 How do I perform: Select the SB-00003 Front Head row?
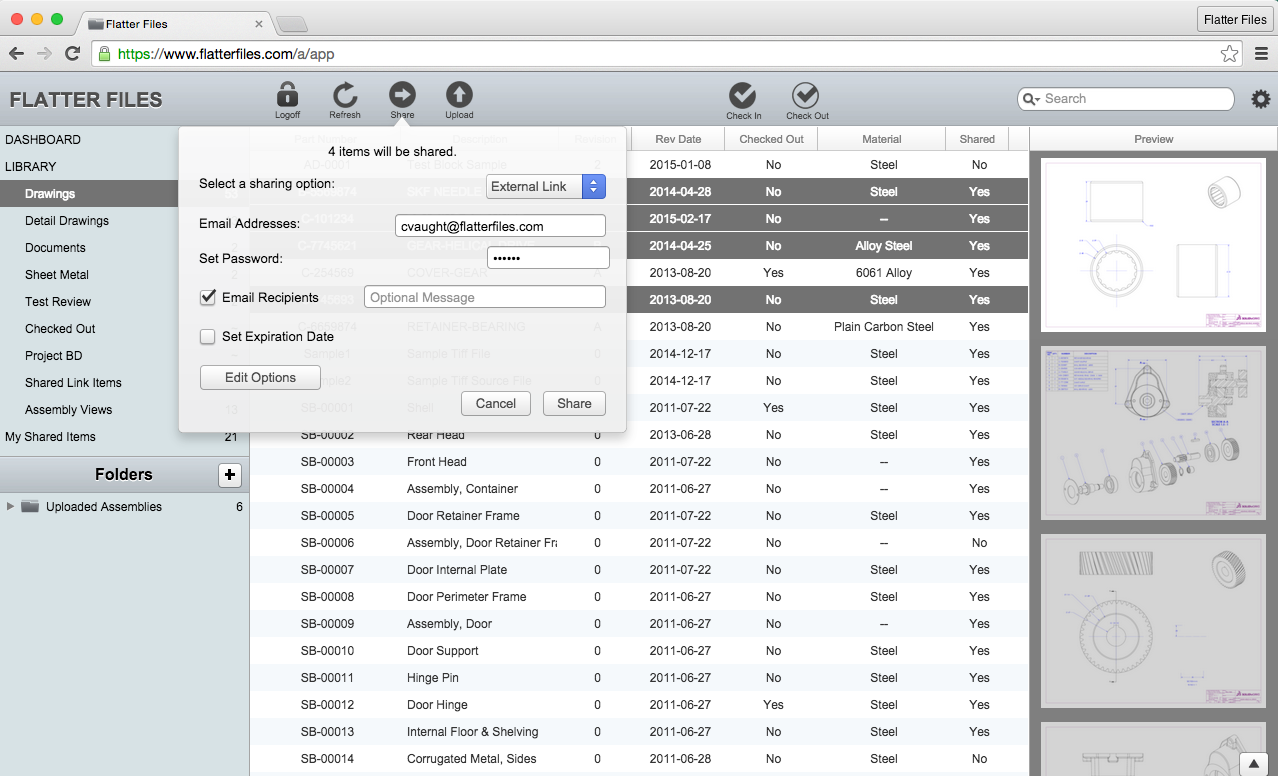pyautogui.click(x=639, y=462)
